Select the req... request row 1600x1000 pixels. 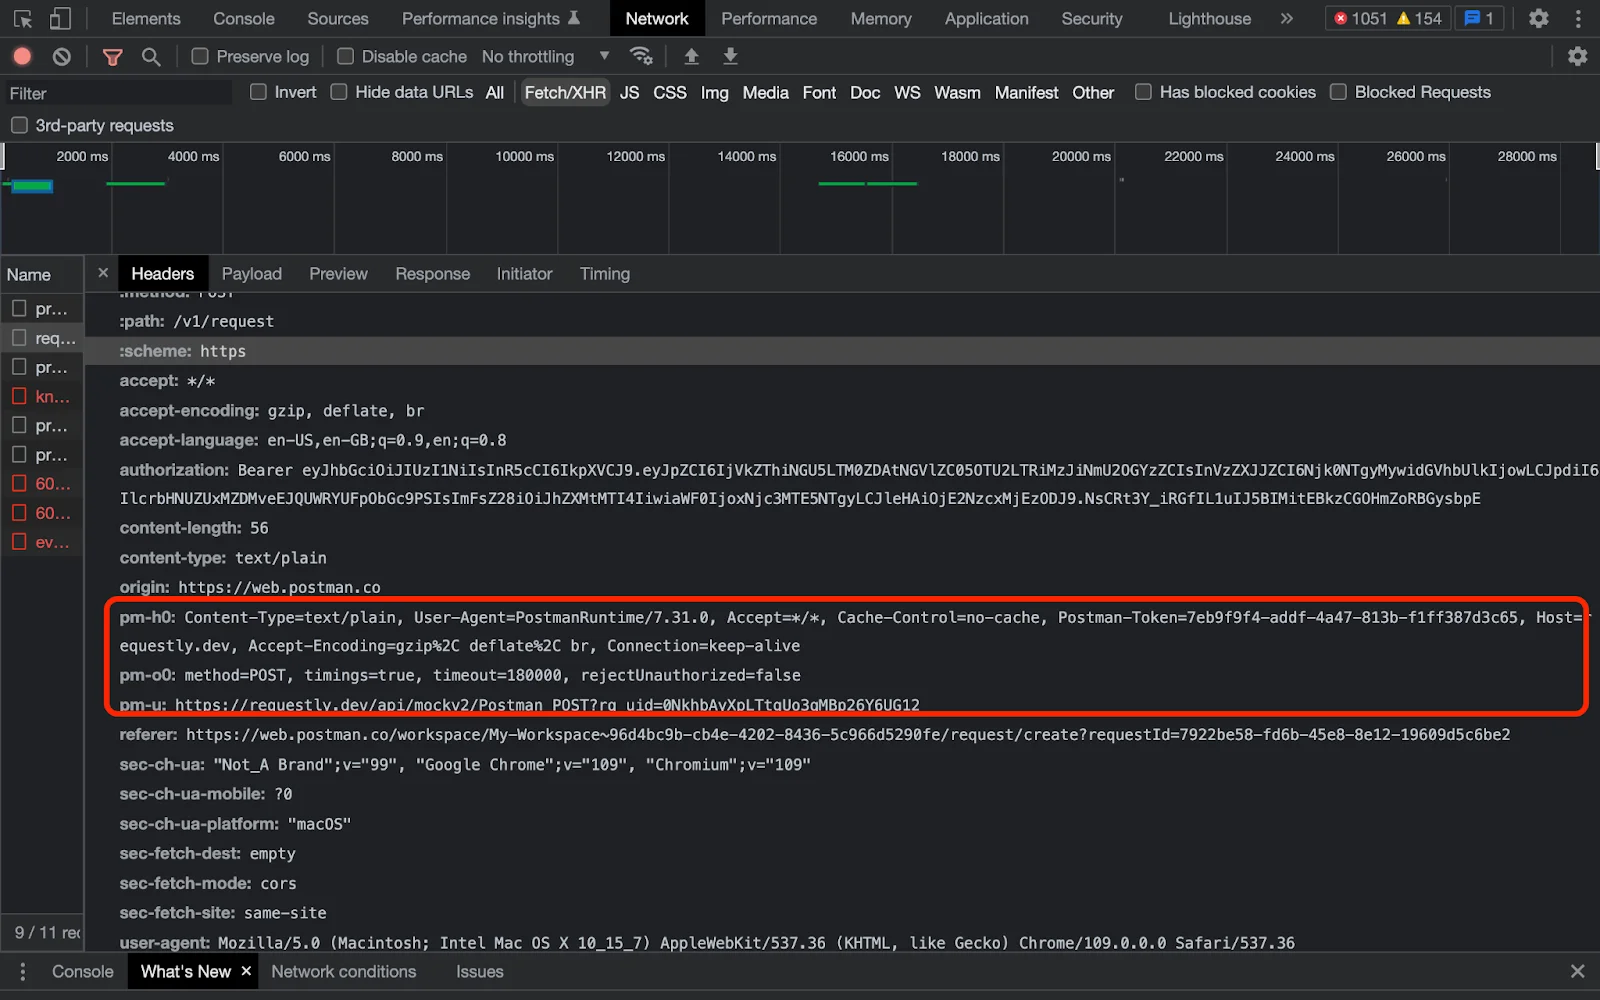click(x=42, y=338)
